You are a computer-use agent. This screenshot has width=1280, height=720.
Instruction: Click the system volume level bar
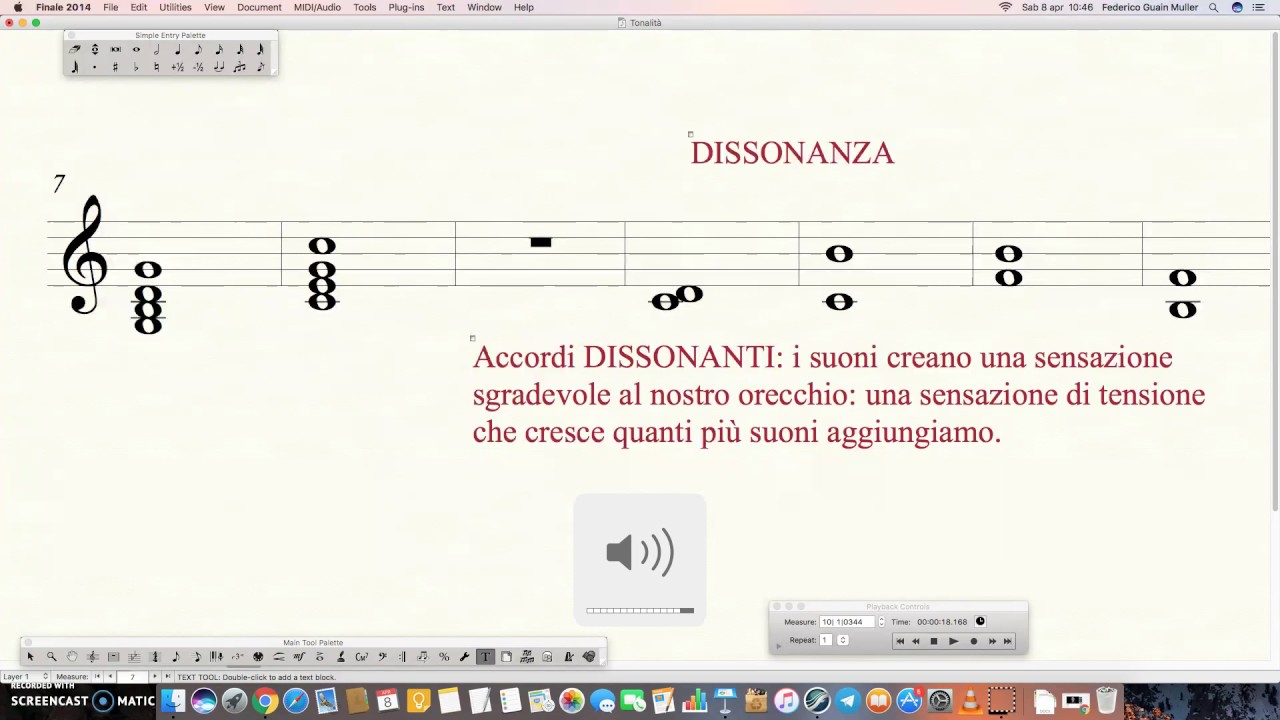click(x=640, y=610)
